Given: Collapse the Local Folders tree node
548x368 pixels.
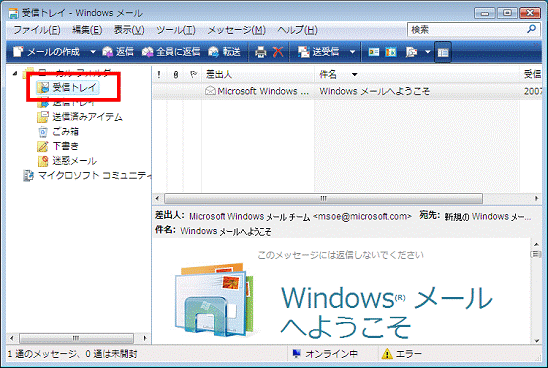Looking at the screenshot, I should click(15, 73).
